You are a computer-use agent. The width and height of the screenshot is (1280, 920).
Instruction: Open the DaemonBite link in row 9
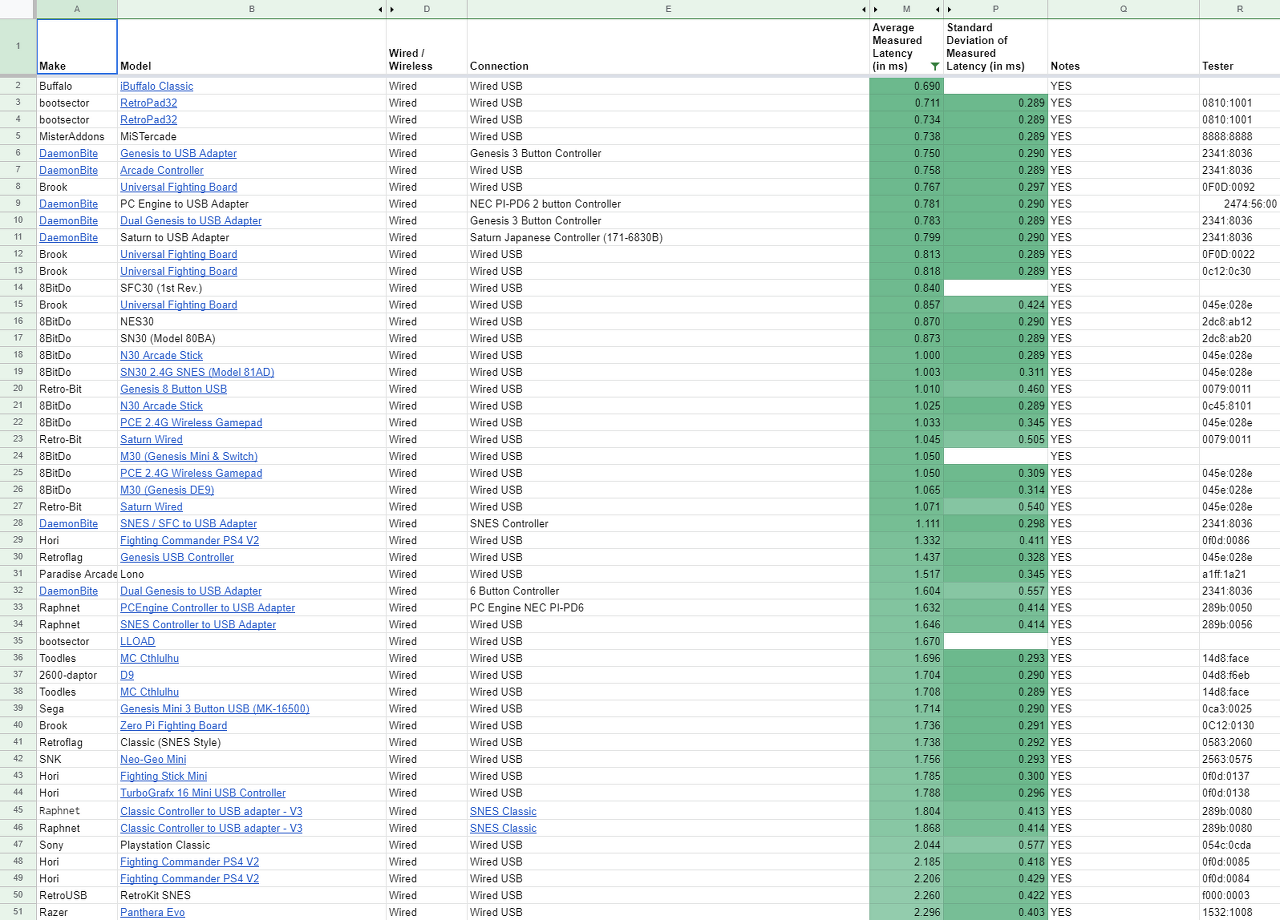coord(69,204)
